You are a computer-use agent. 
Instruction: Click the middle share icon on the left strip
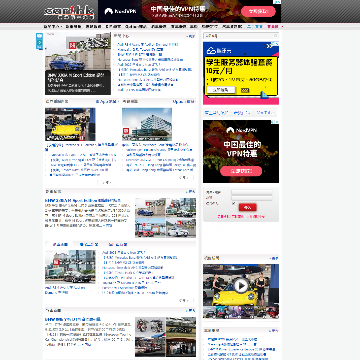[x=39, y=42]
